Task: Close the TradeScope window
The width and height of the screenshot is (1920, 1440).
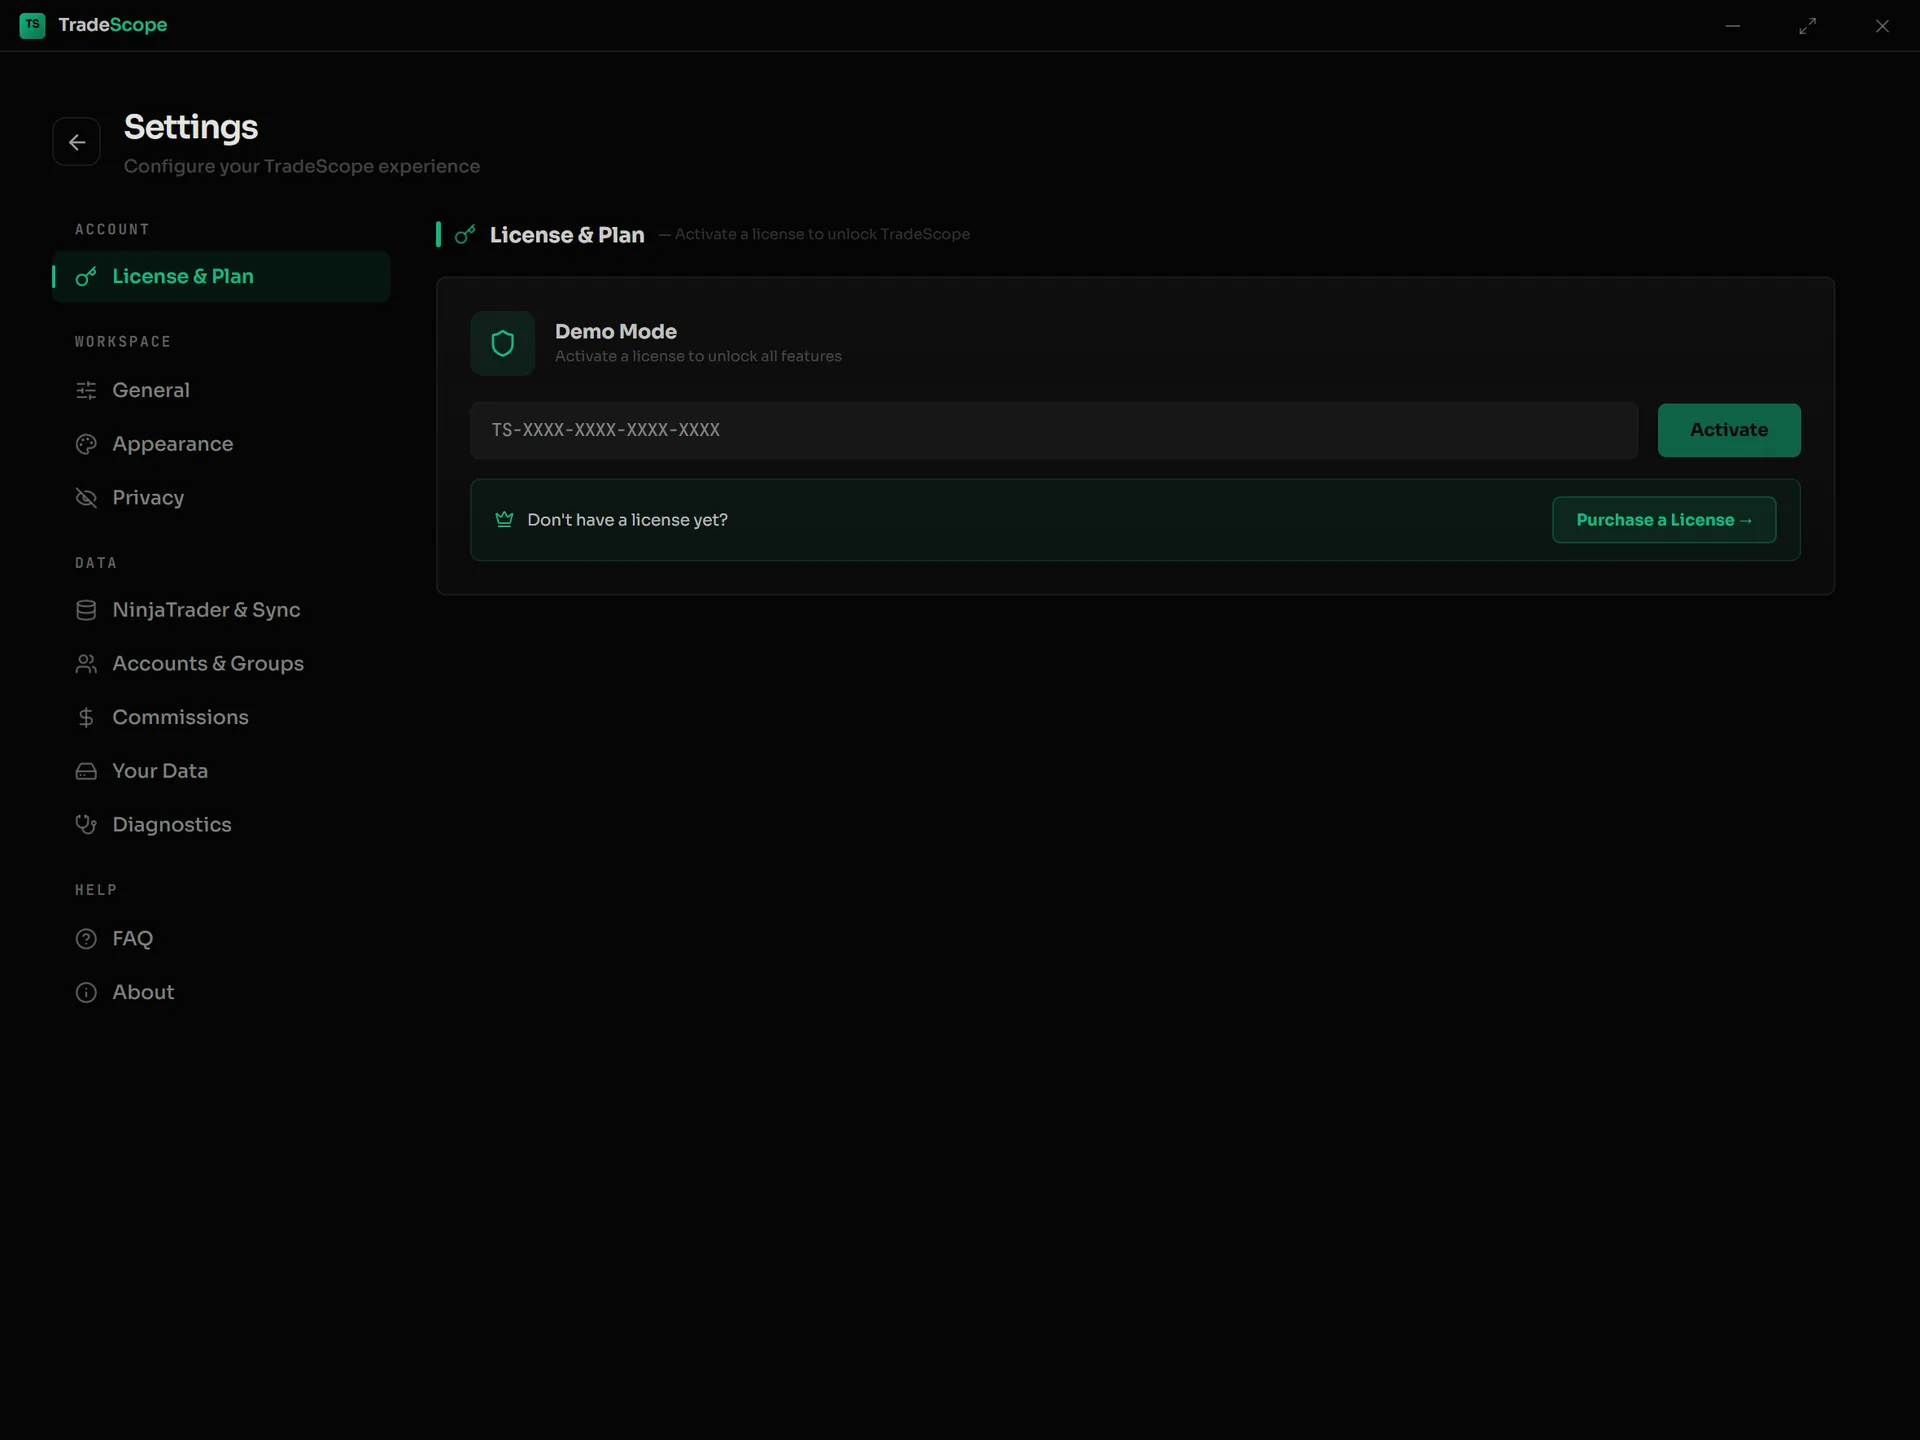Action: point(1882,26)
